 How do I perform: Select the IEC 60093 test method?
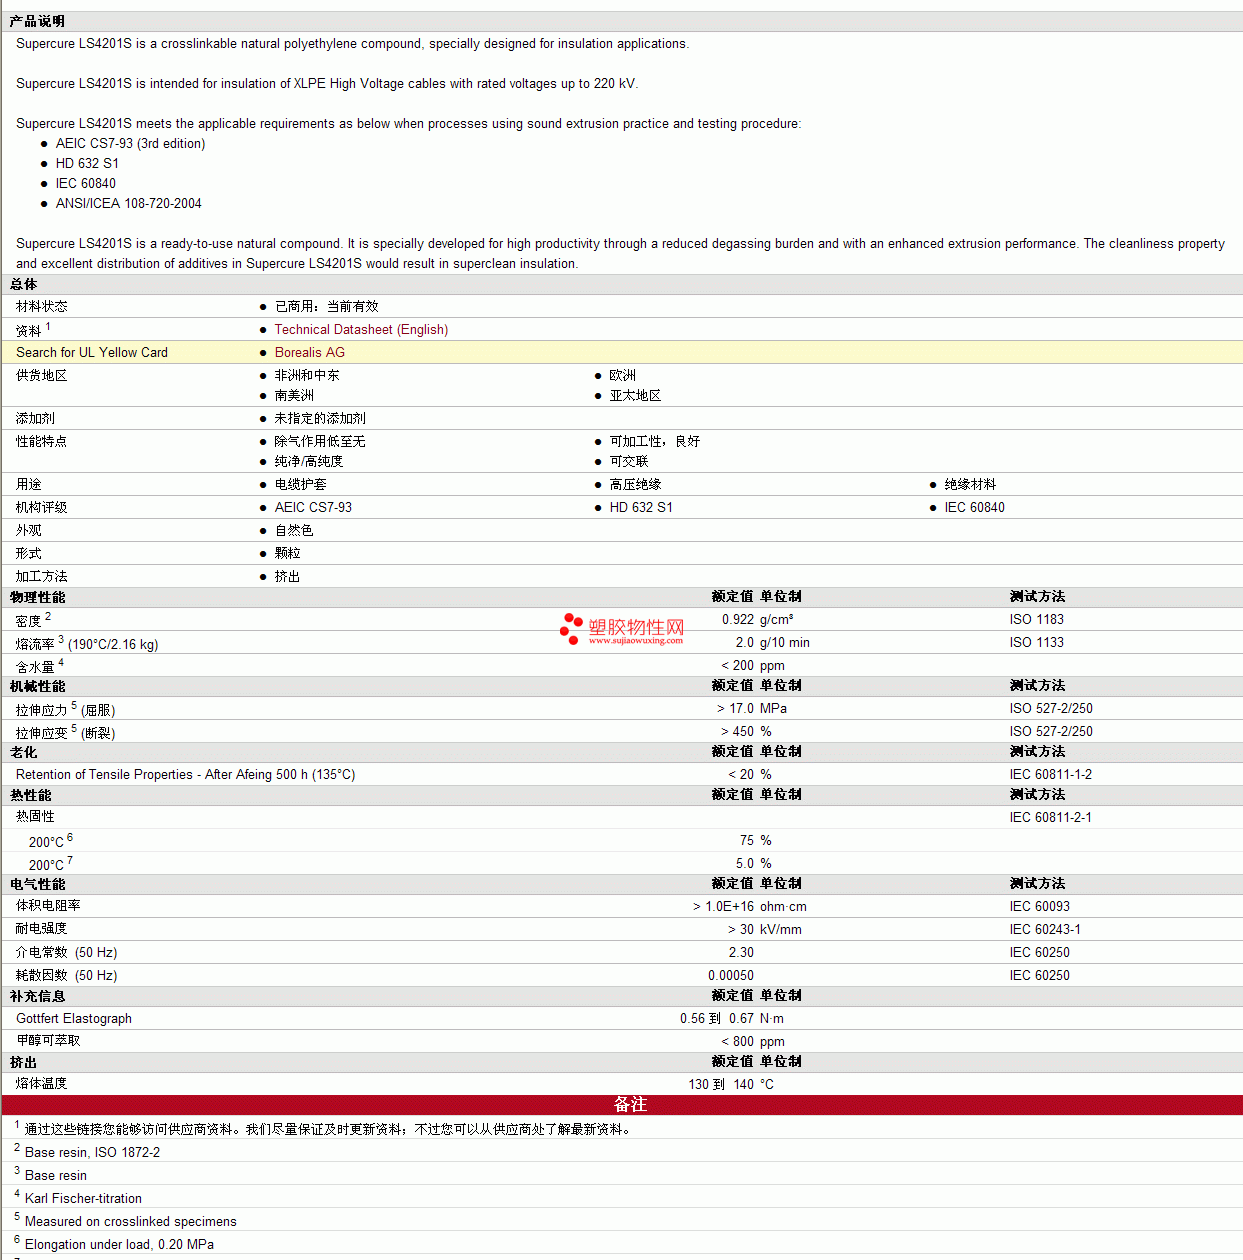(1040, 906)
